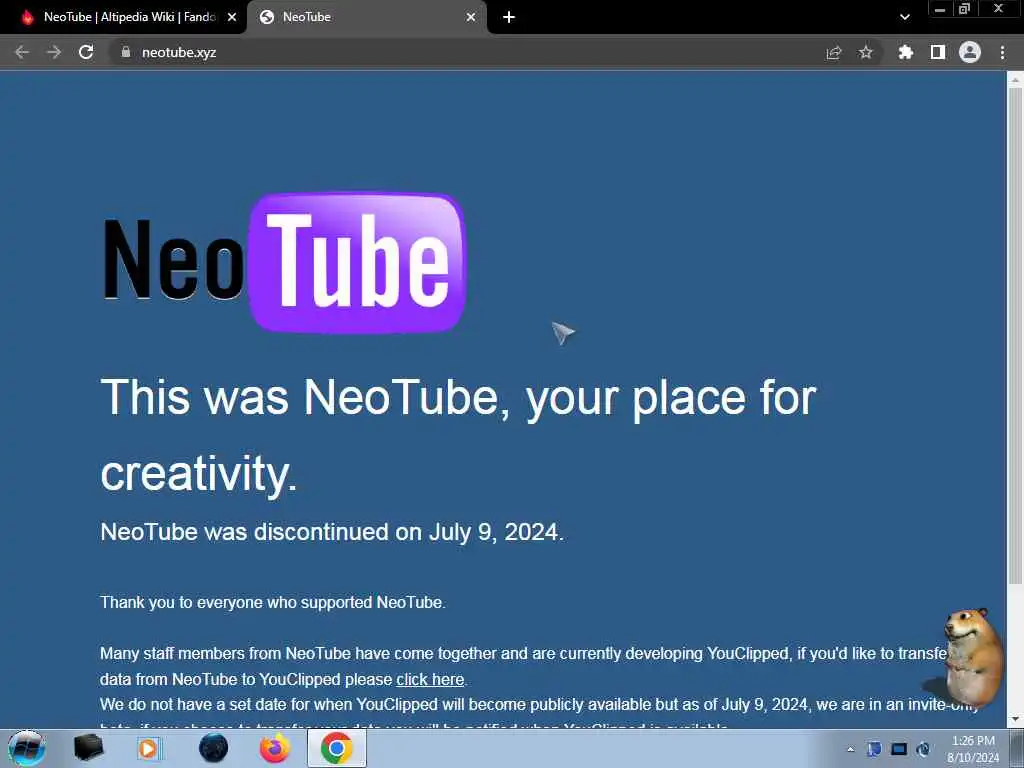
Task: Close the NeoTube tab
Action: point(471,18)
